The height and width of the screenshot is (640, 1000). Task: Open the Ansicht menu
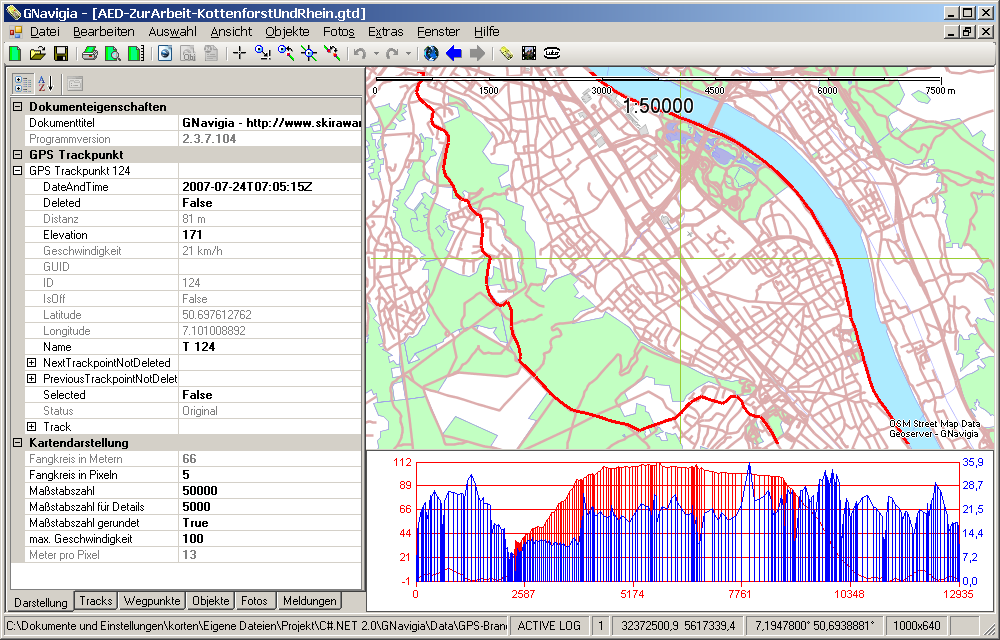click(x=232, y=31)
